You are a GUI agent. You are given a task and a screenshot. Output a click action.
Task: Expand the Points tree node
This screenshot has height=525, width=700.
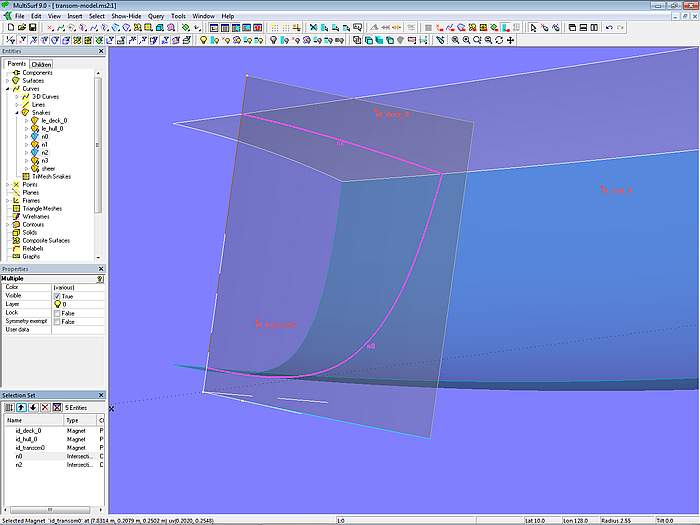(8, 185)
